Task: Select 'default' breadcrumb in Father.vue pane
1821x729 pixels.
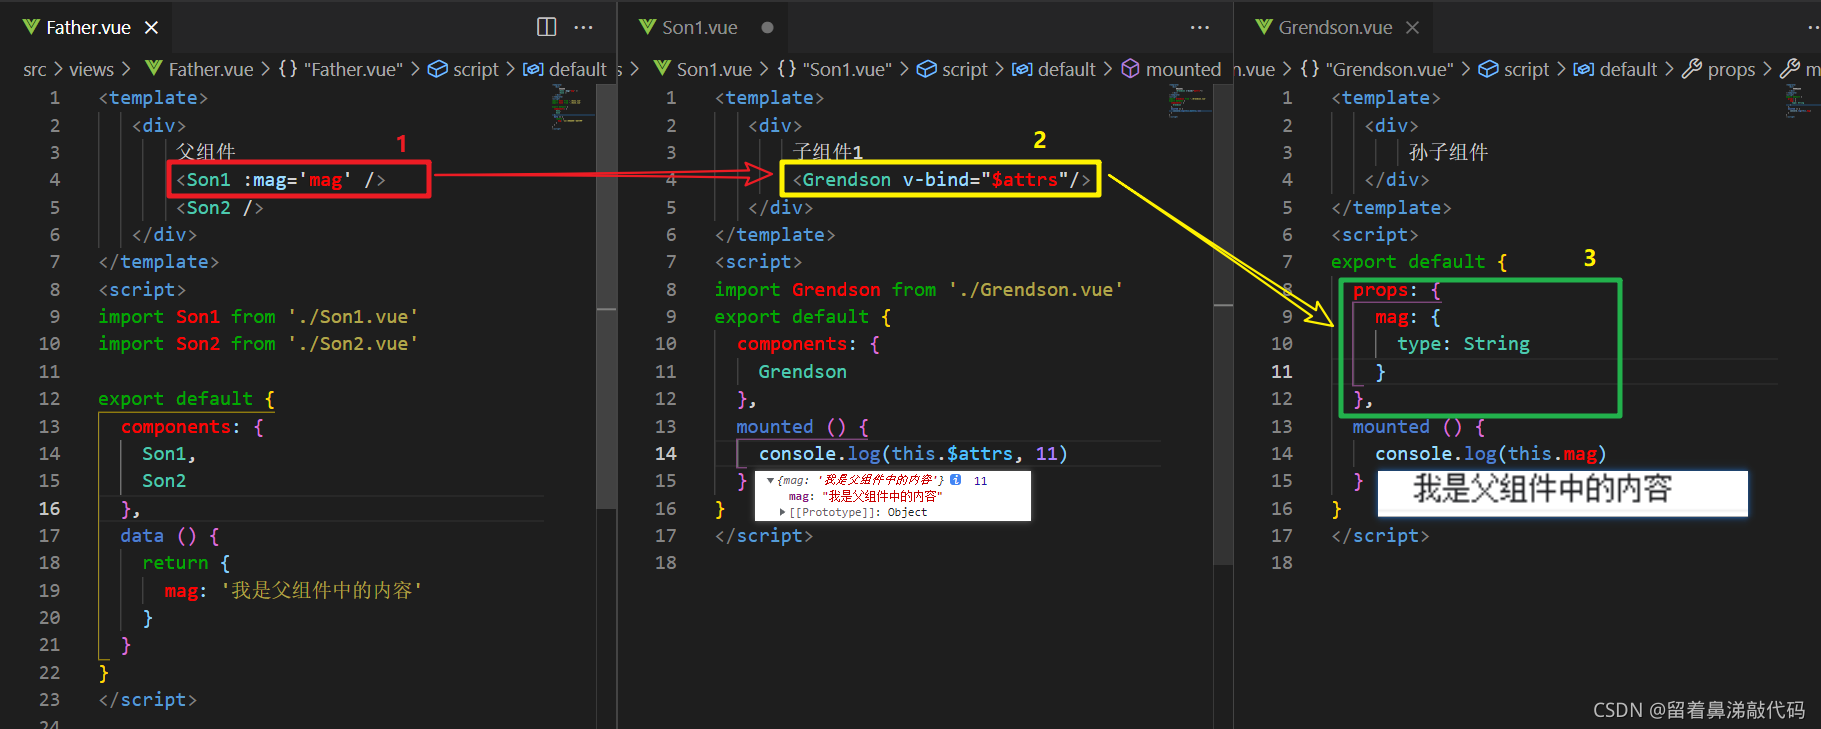Action: [565, 69]
